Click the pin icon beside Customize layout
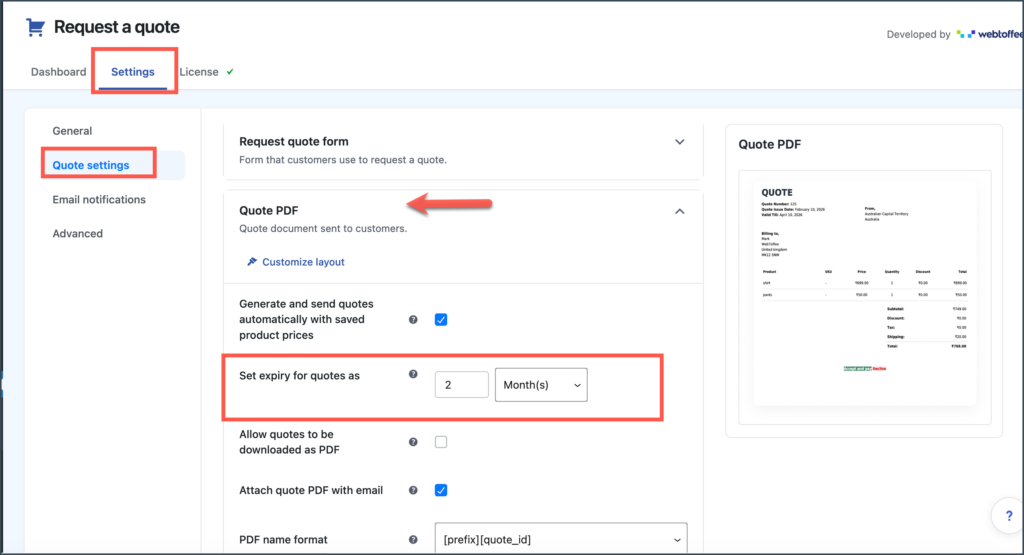The width and height of the screenshot is (1024, 555). [x=252, y=262]
